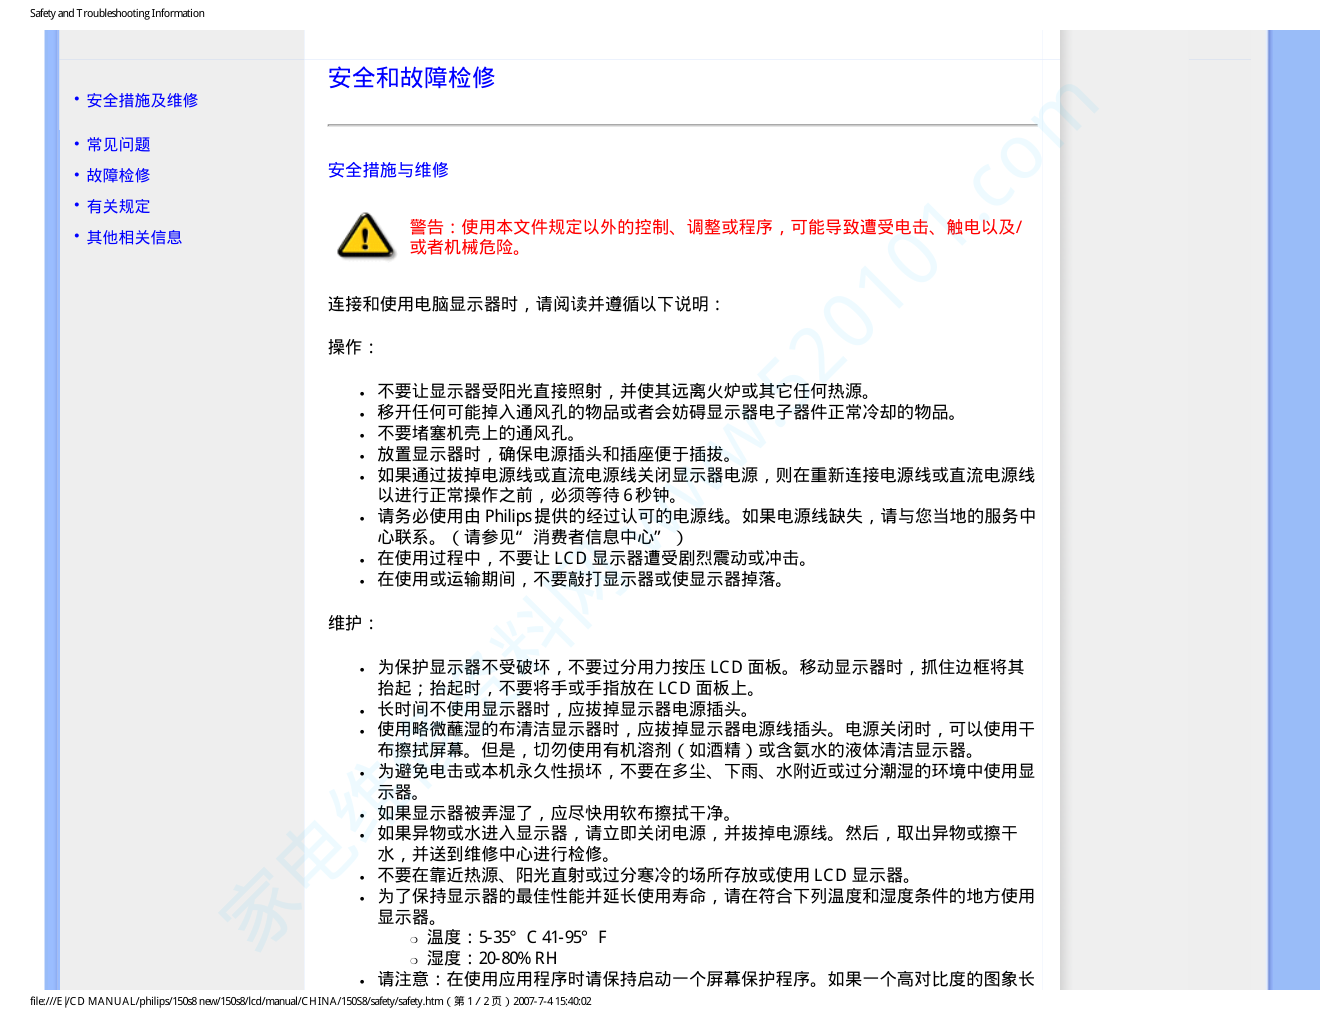Go to the 常见问题 sidebar link
Screen dimensions: 1320x1020
118,144
